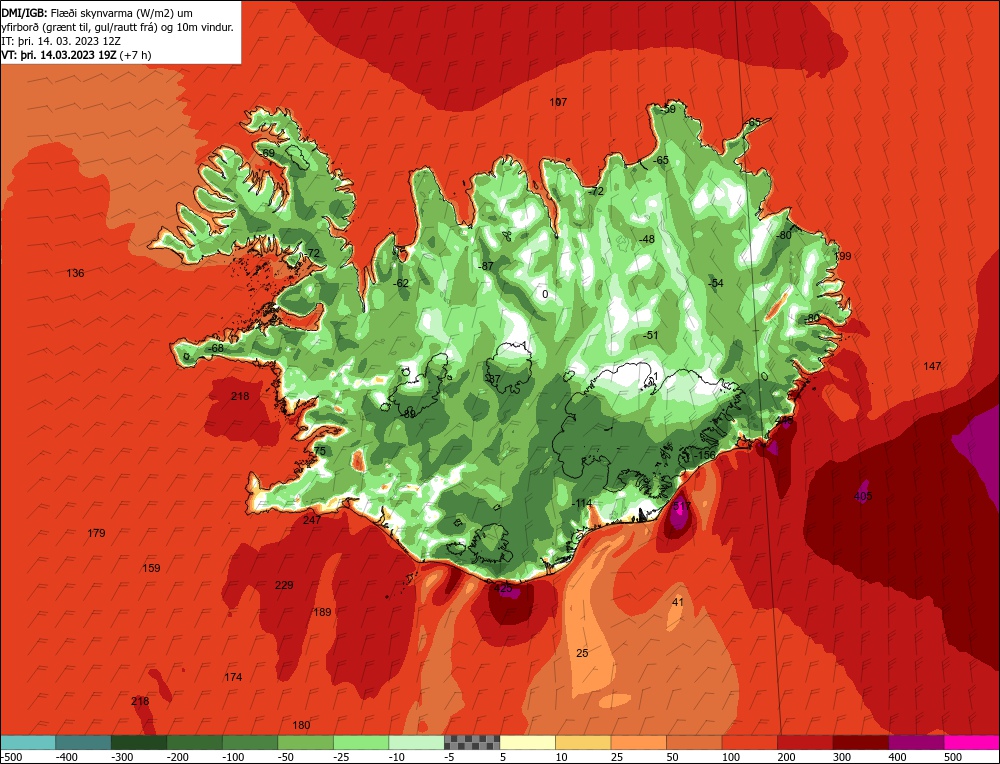
Task: Select the red legend swatch between 100 and 200
Action: click(749, 742)
